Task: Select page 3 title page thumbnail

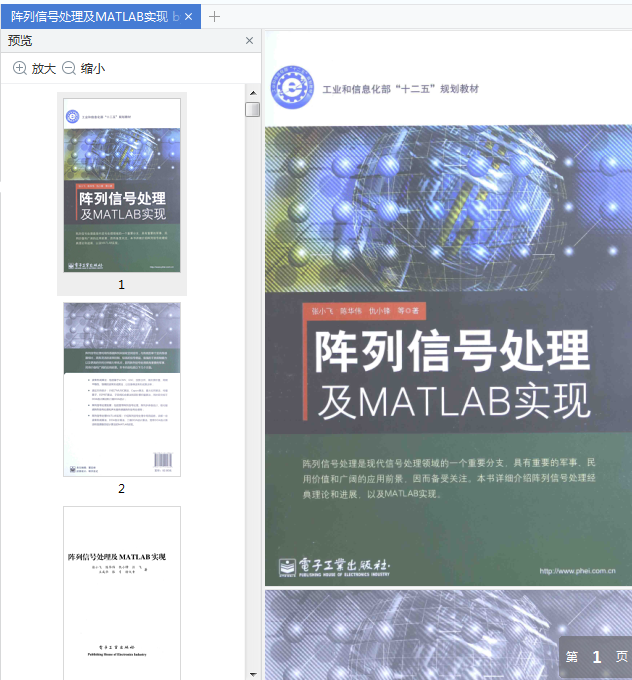Action: coord(122,593)
